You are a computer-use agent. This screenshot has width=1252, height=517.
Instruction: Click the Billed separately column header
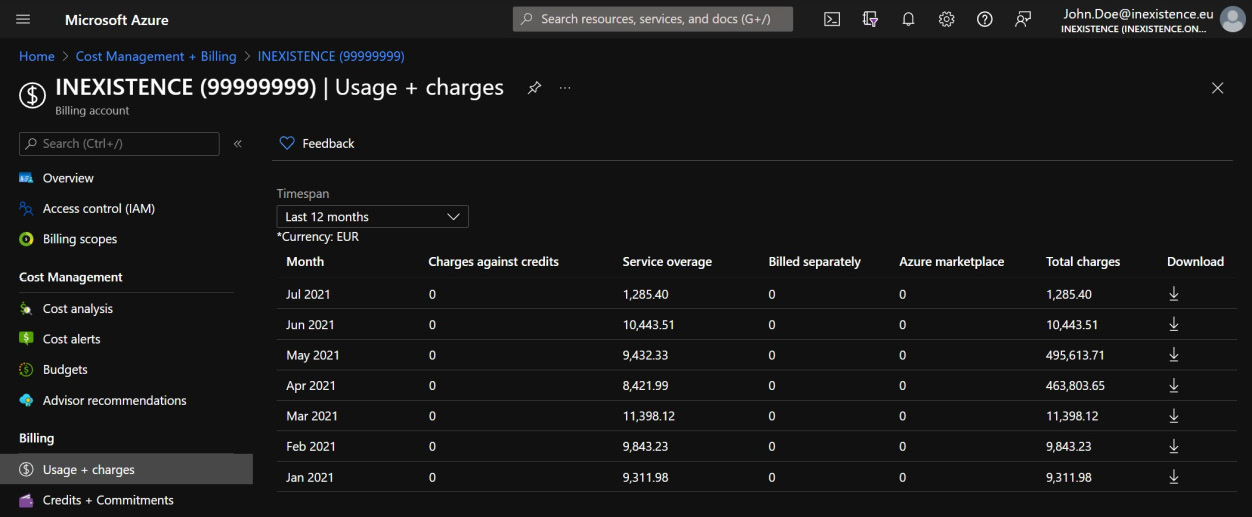(x=814, y=261)
